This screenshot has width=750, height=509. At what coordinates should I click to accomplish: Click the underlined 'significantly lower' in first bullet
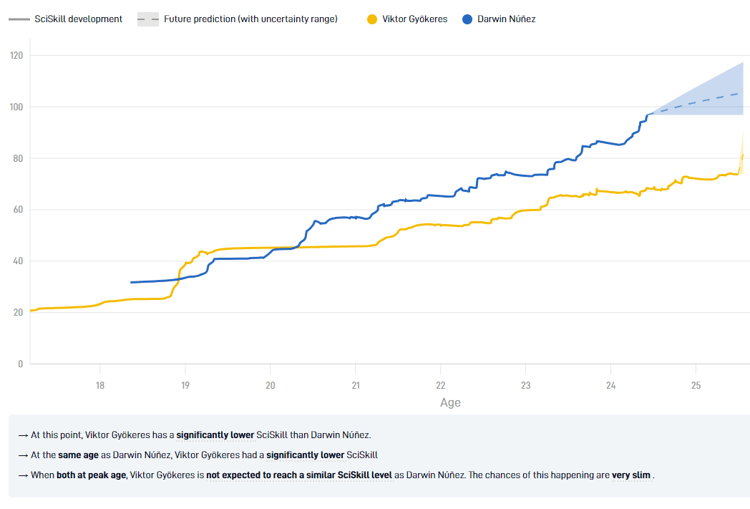[x=215, y=435]
